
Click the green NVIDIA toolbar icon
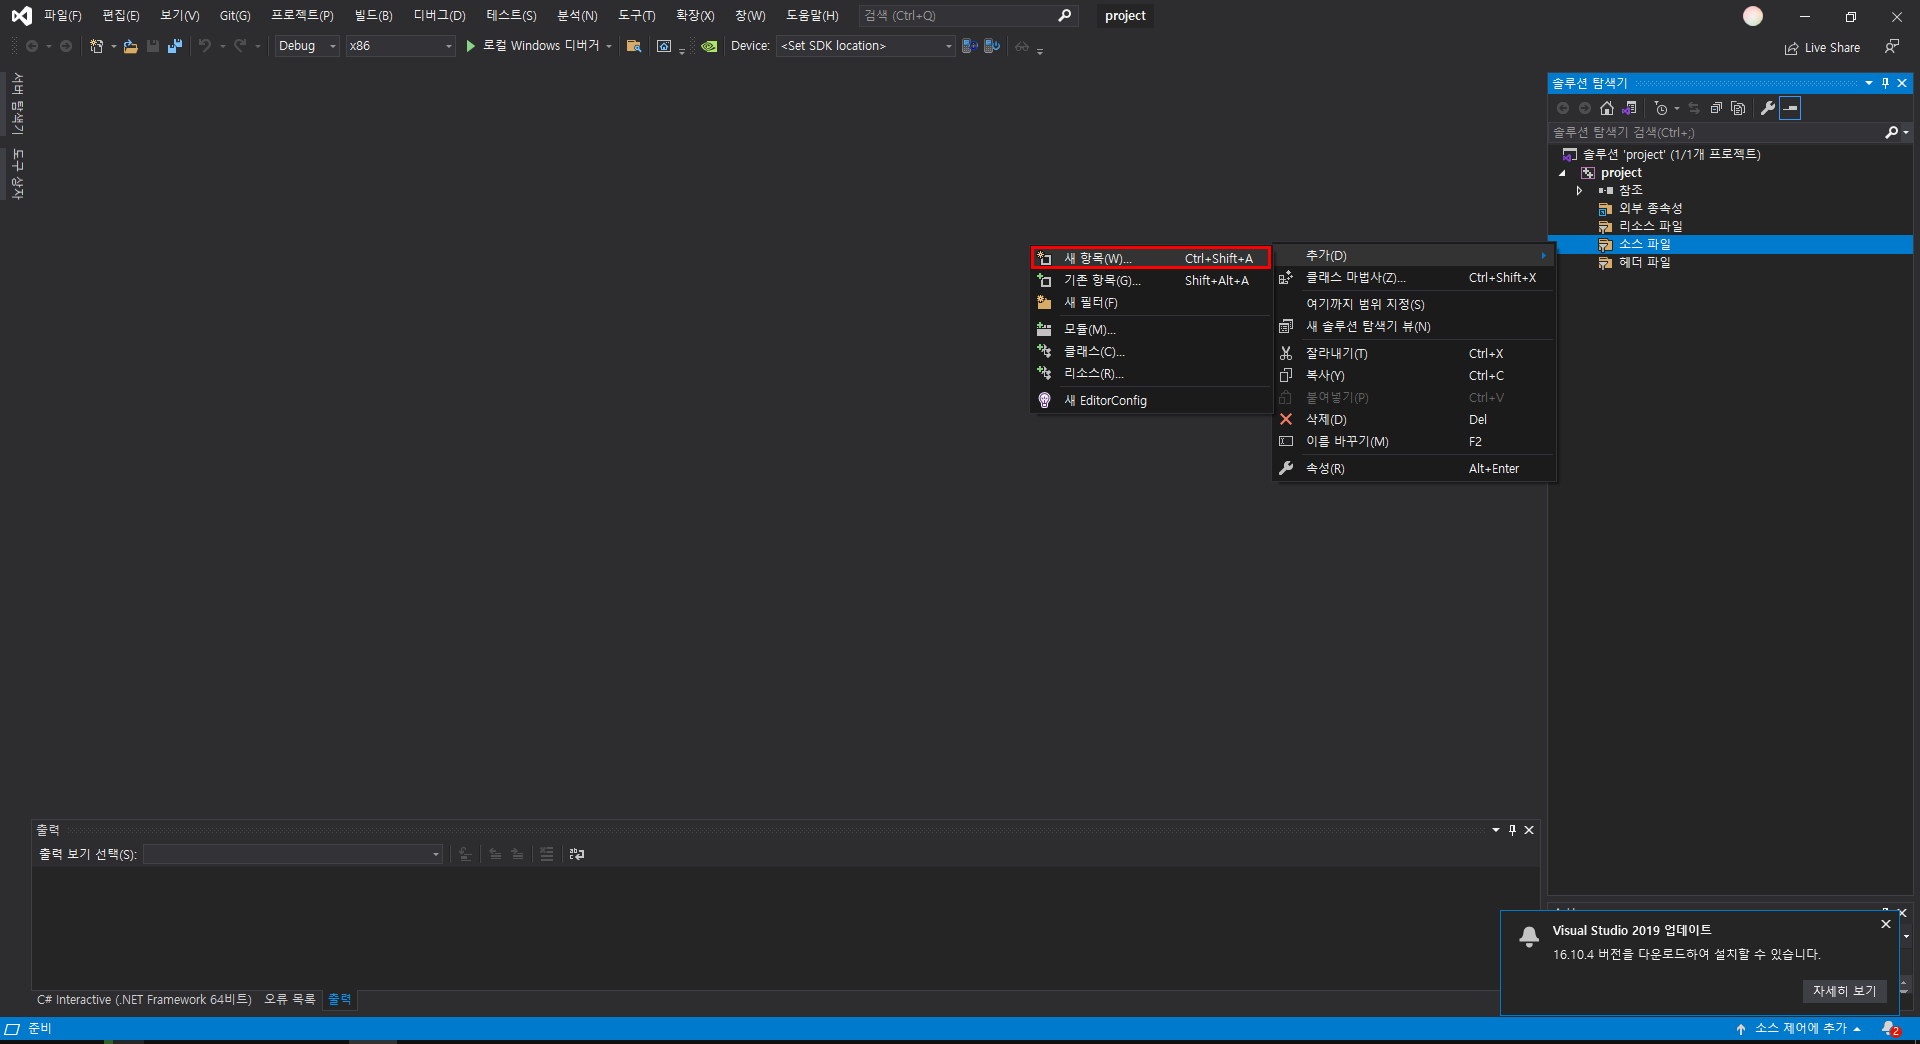coord(709,46)
